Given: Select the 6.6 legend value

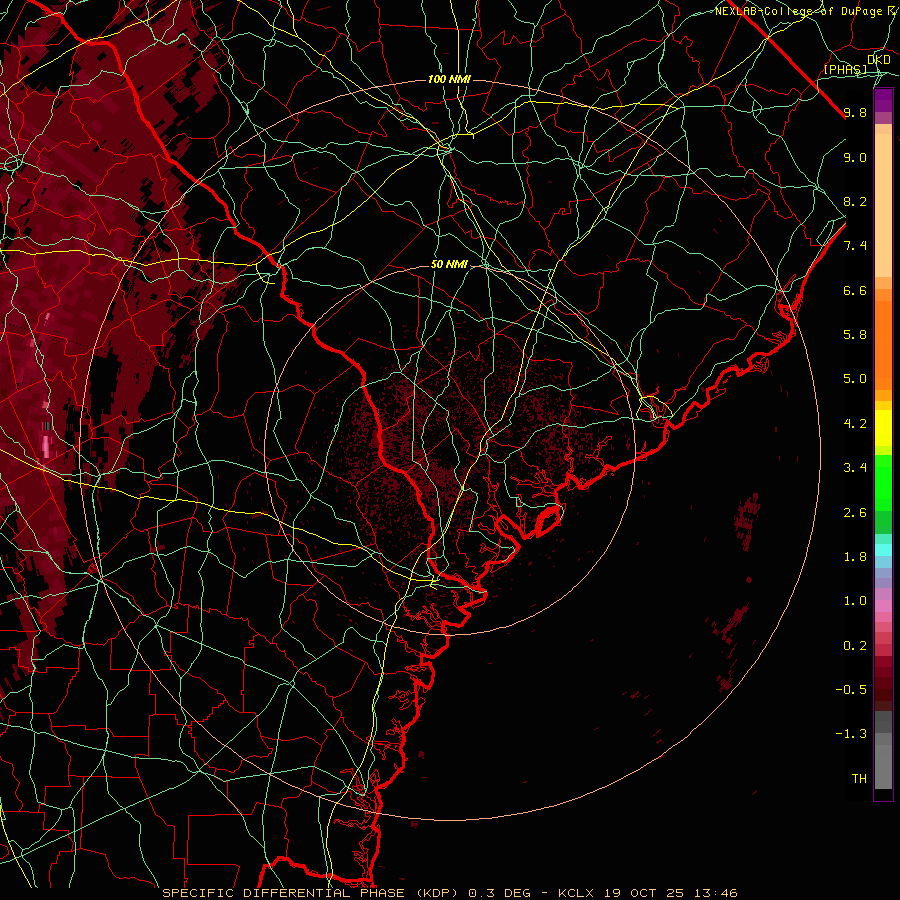Looking at the screenshot, I should click(855, 290).
